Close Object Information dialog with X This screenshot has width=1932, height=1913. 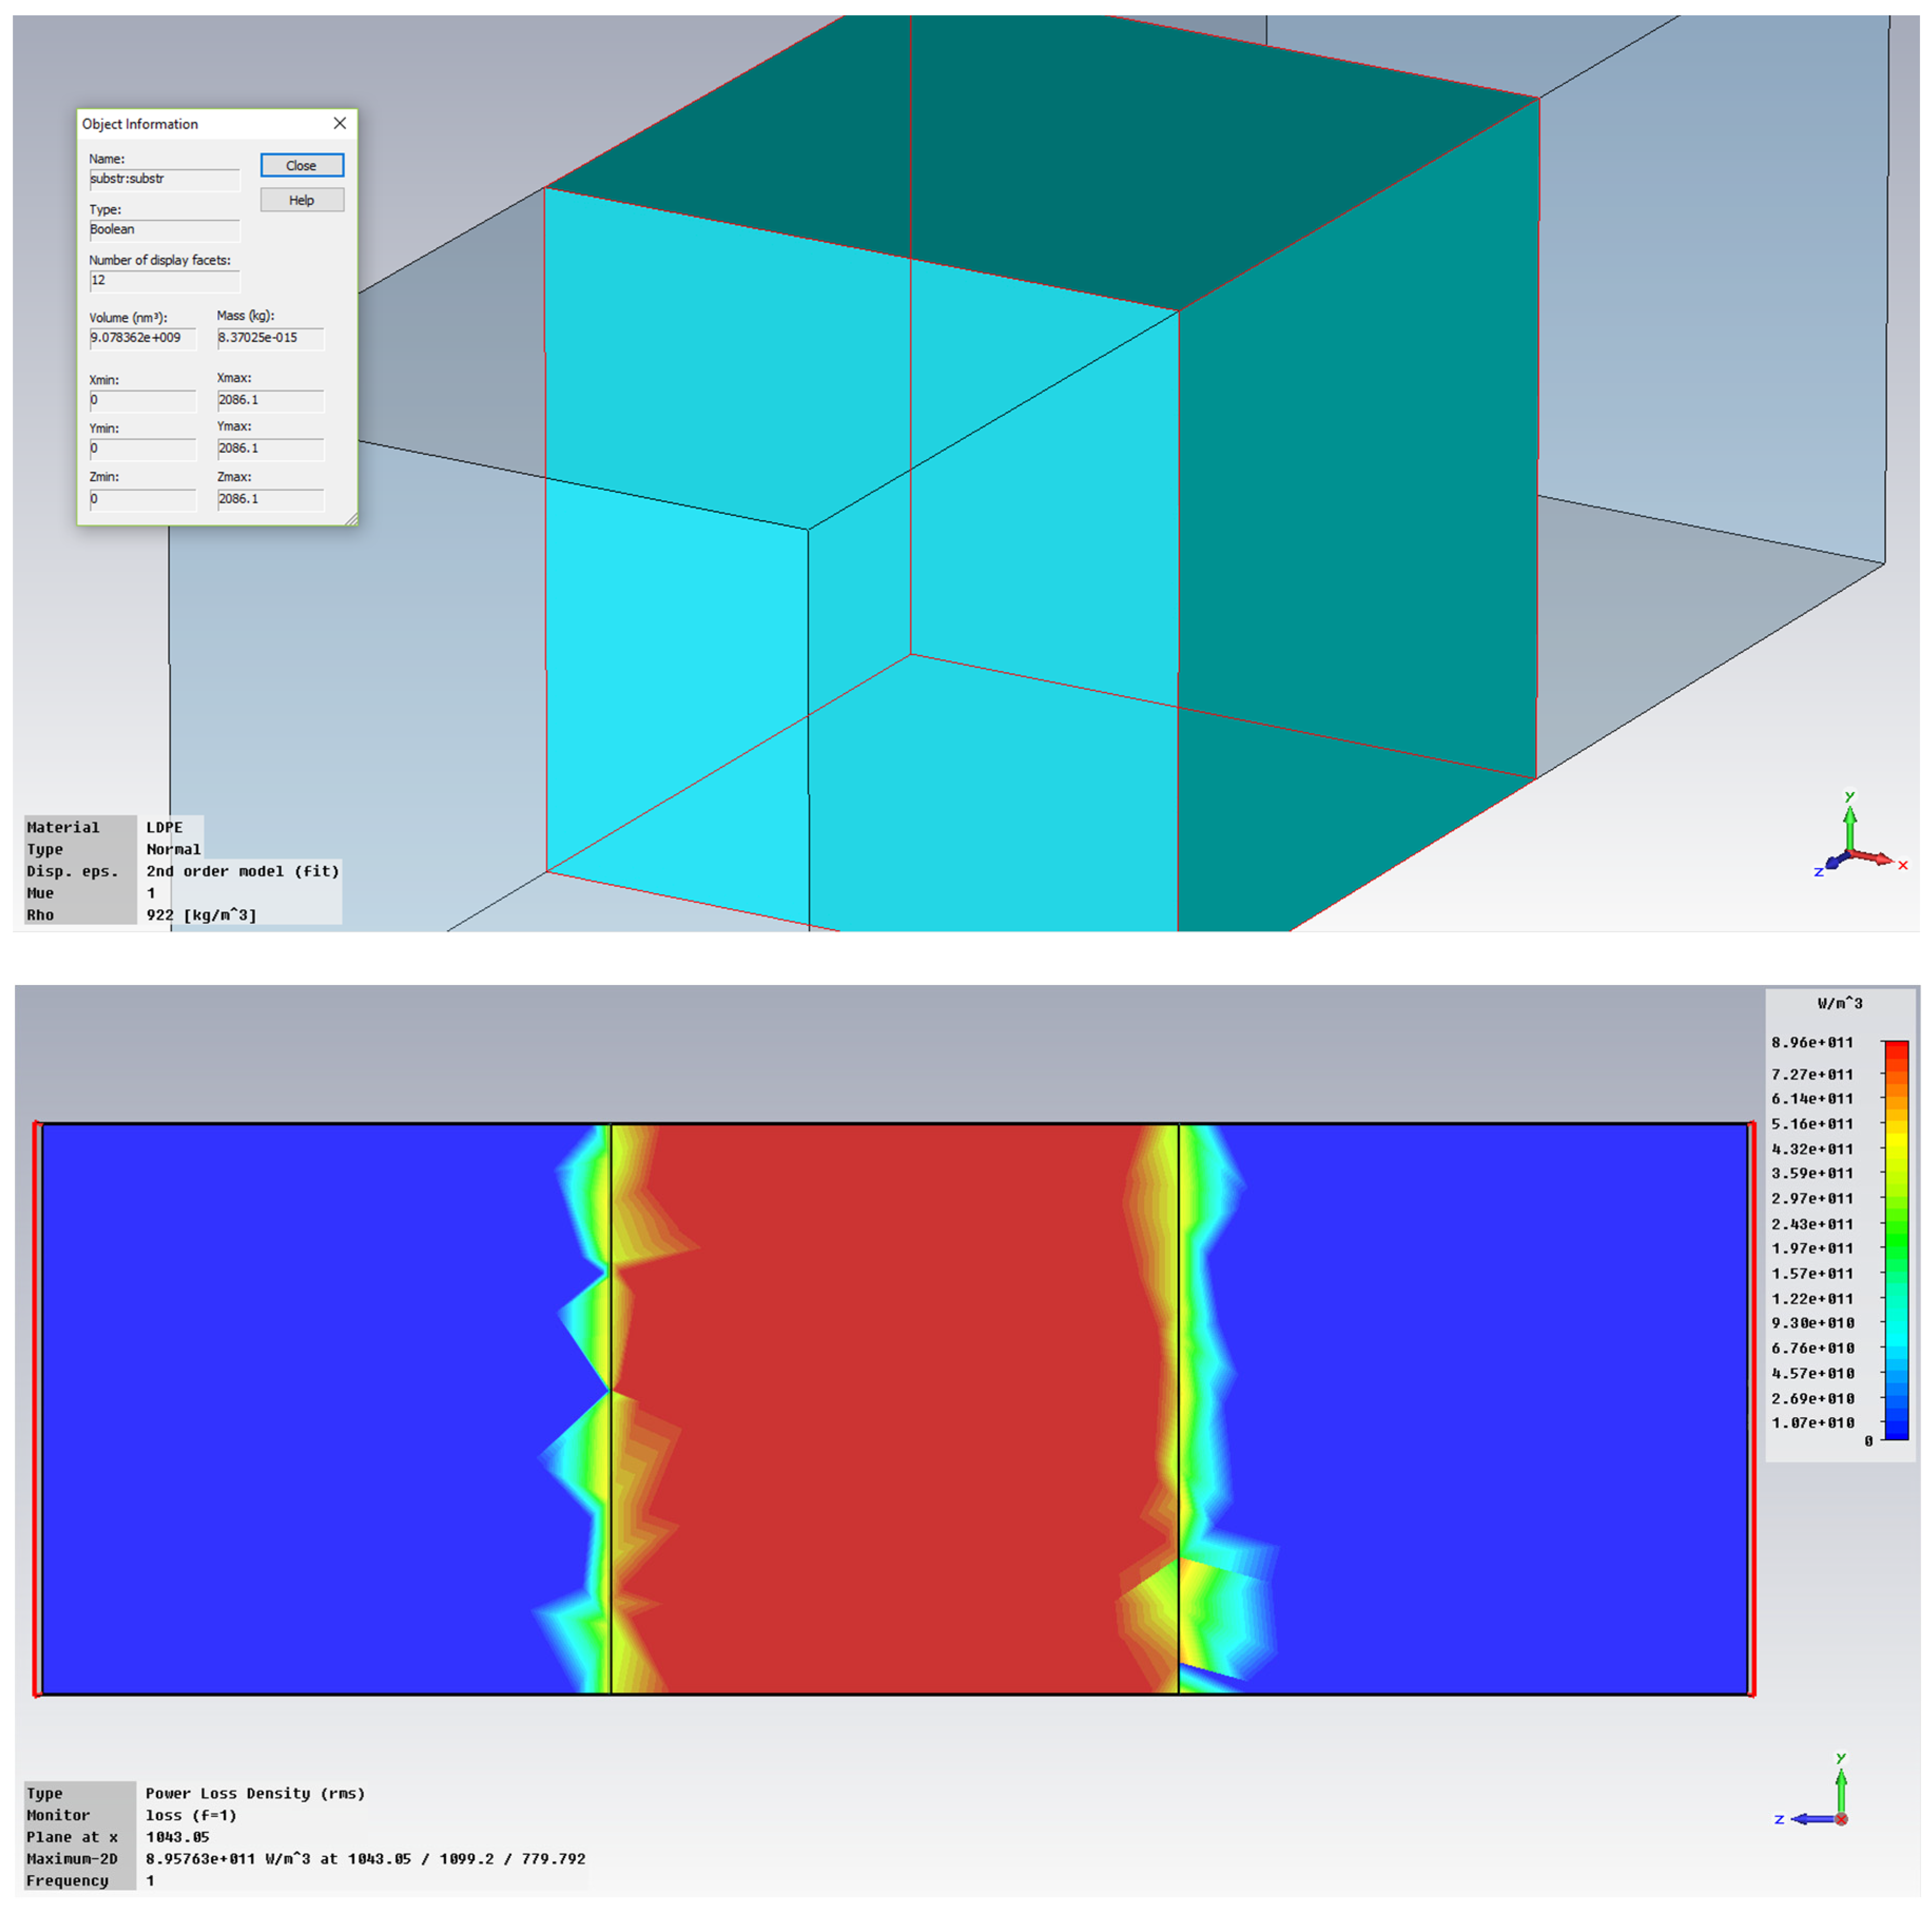(340, 123)
